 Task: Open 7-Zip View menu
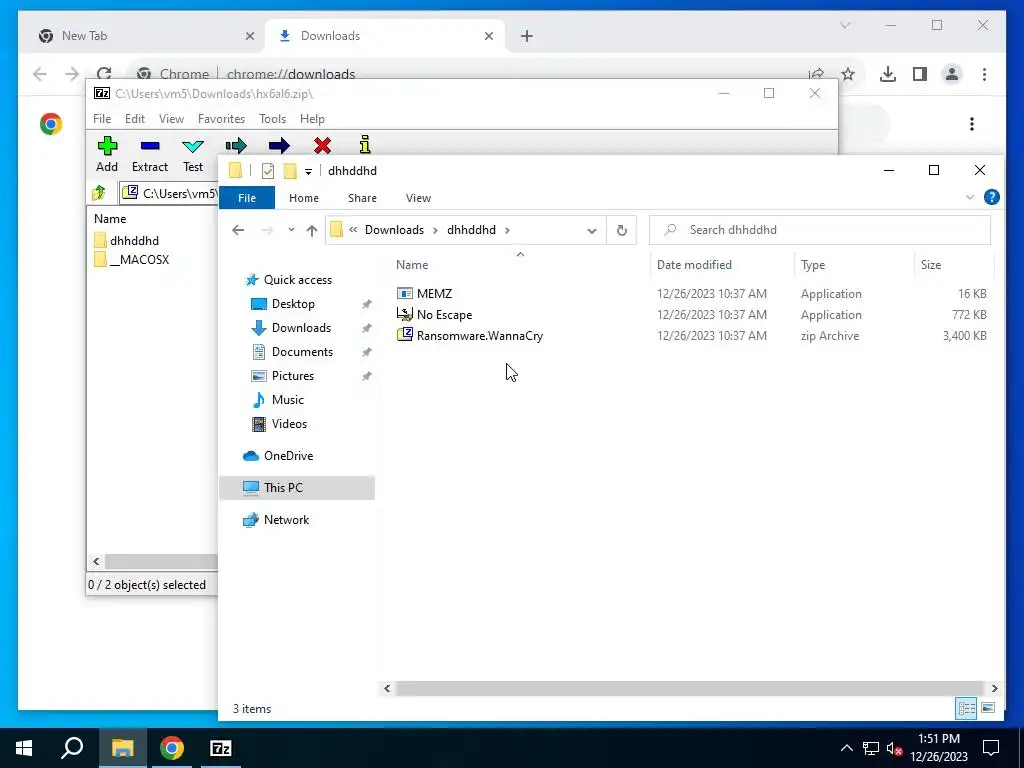(x=171, y=119)
